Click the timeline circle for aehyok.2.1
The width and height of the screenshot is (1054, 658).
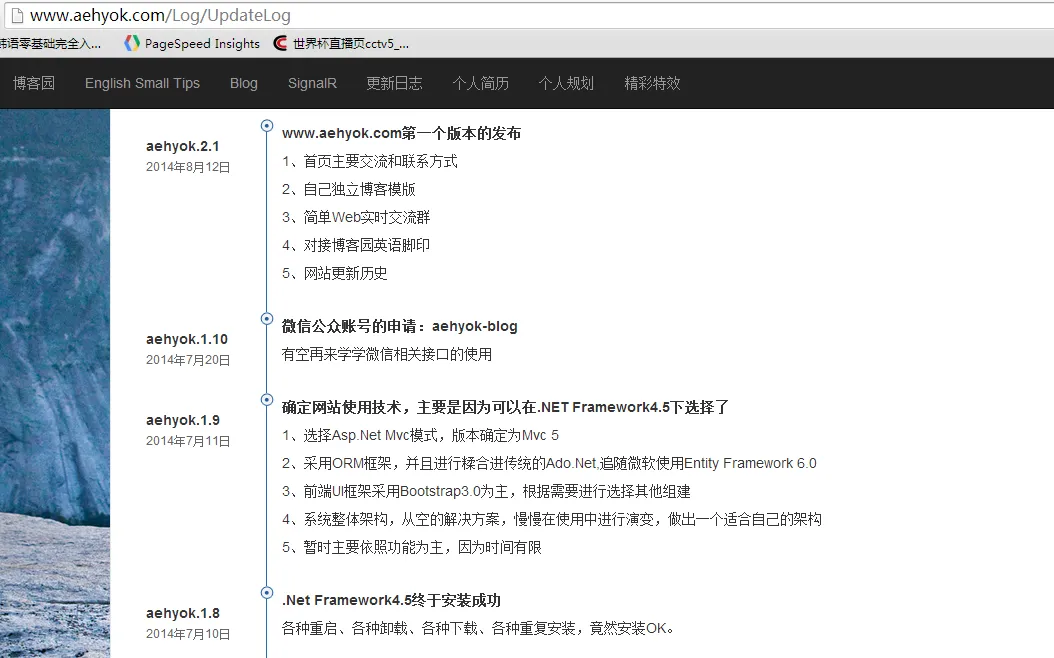[x=267, y=126]
